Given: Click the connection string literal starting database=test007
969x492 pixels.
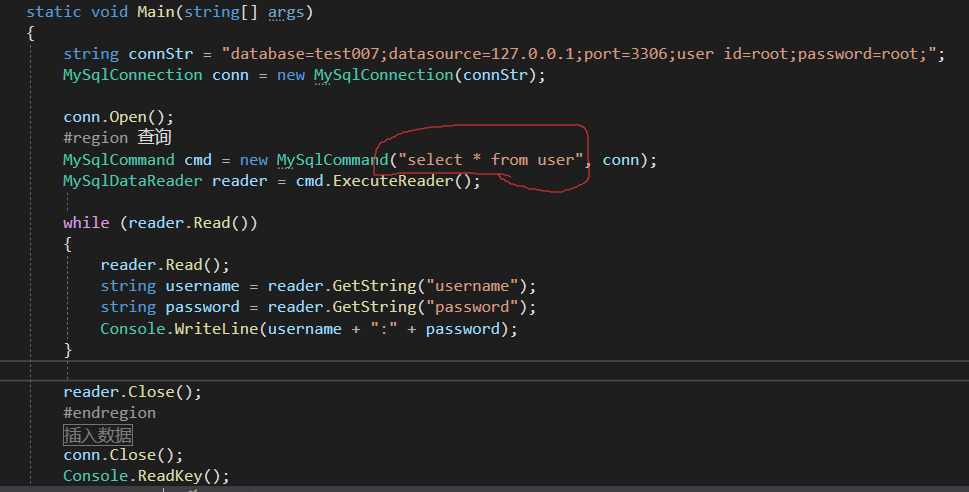Looking at the screenshot, I should (578, 54).
